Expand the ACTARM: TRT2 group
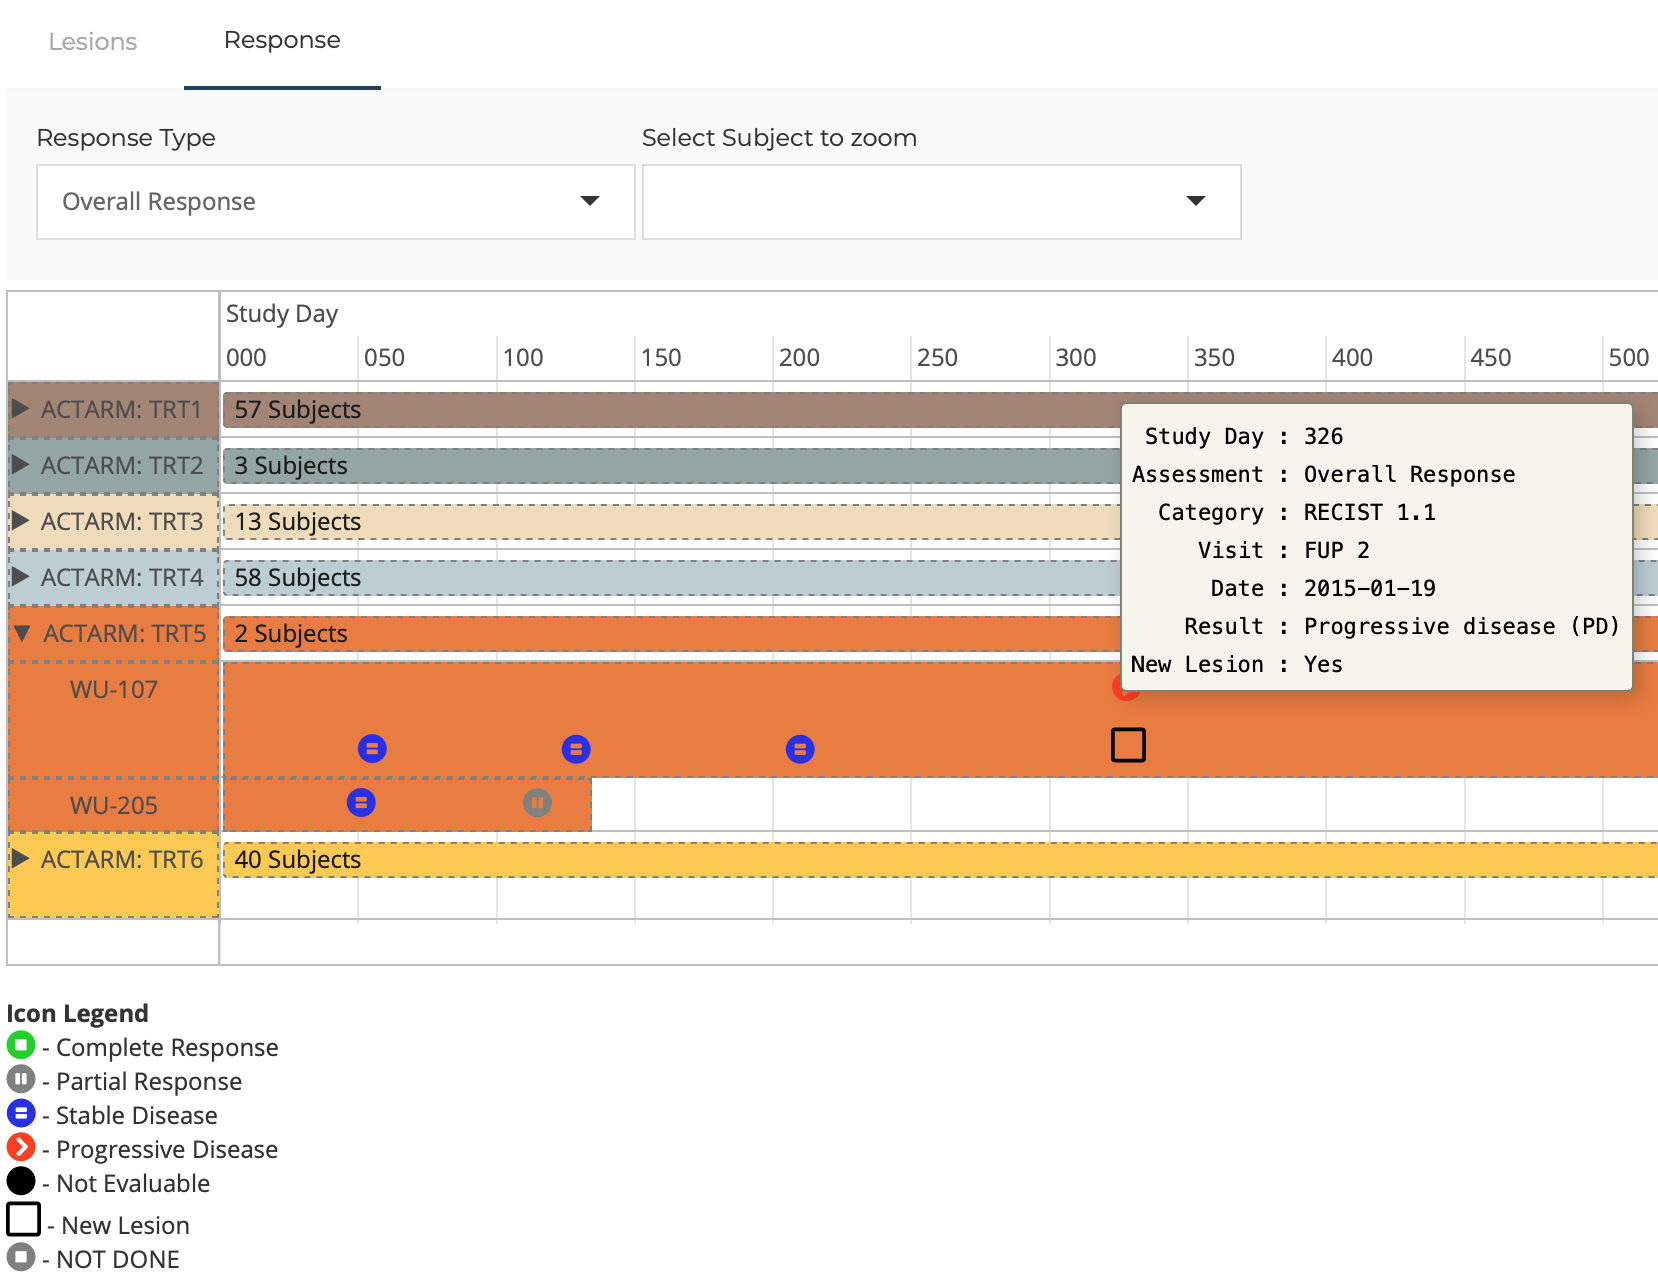1658x1286 pixels. click(x=20, y=465)
